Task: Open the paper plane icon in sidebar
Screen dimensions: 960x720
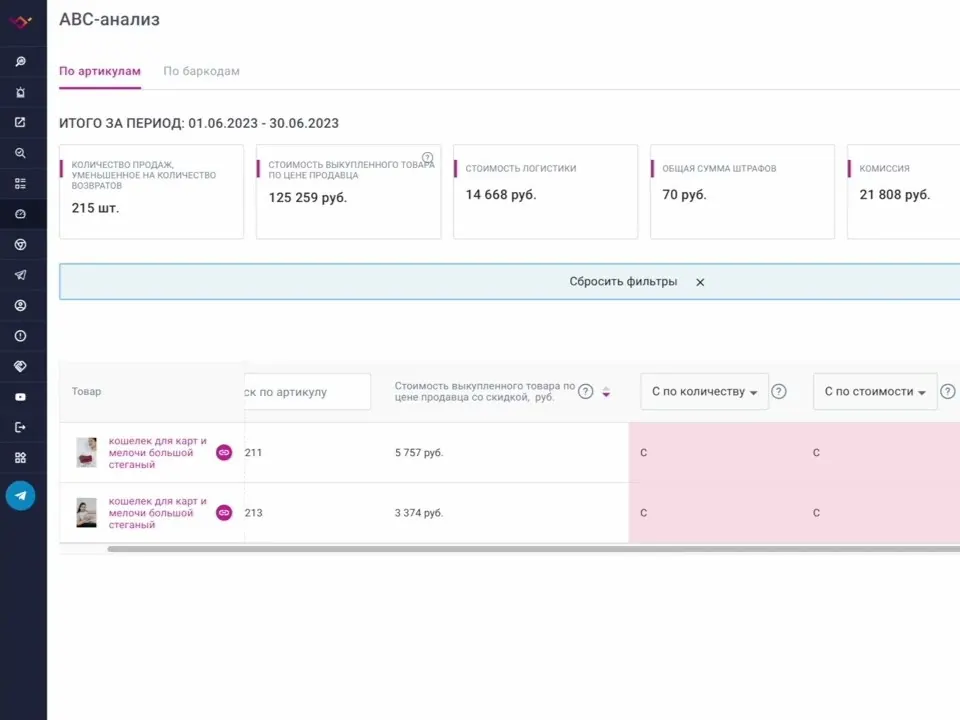Action: tap(20, 275)
